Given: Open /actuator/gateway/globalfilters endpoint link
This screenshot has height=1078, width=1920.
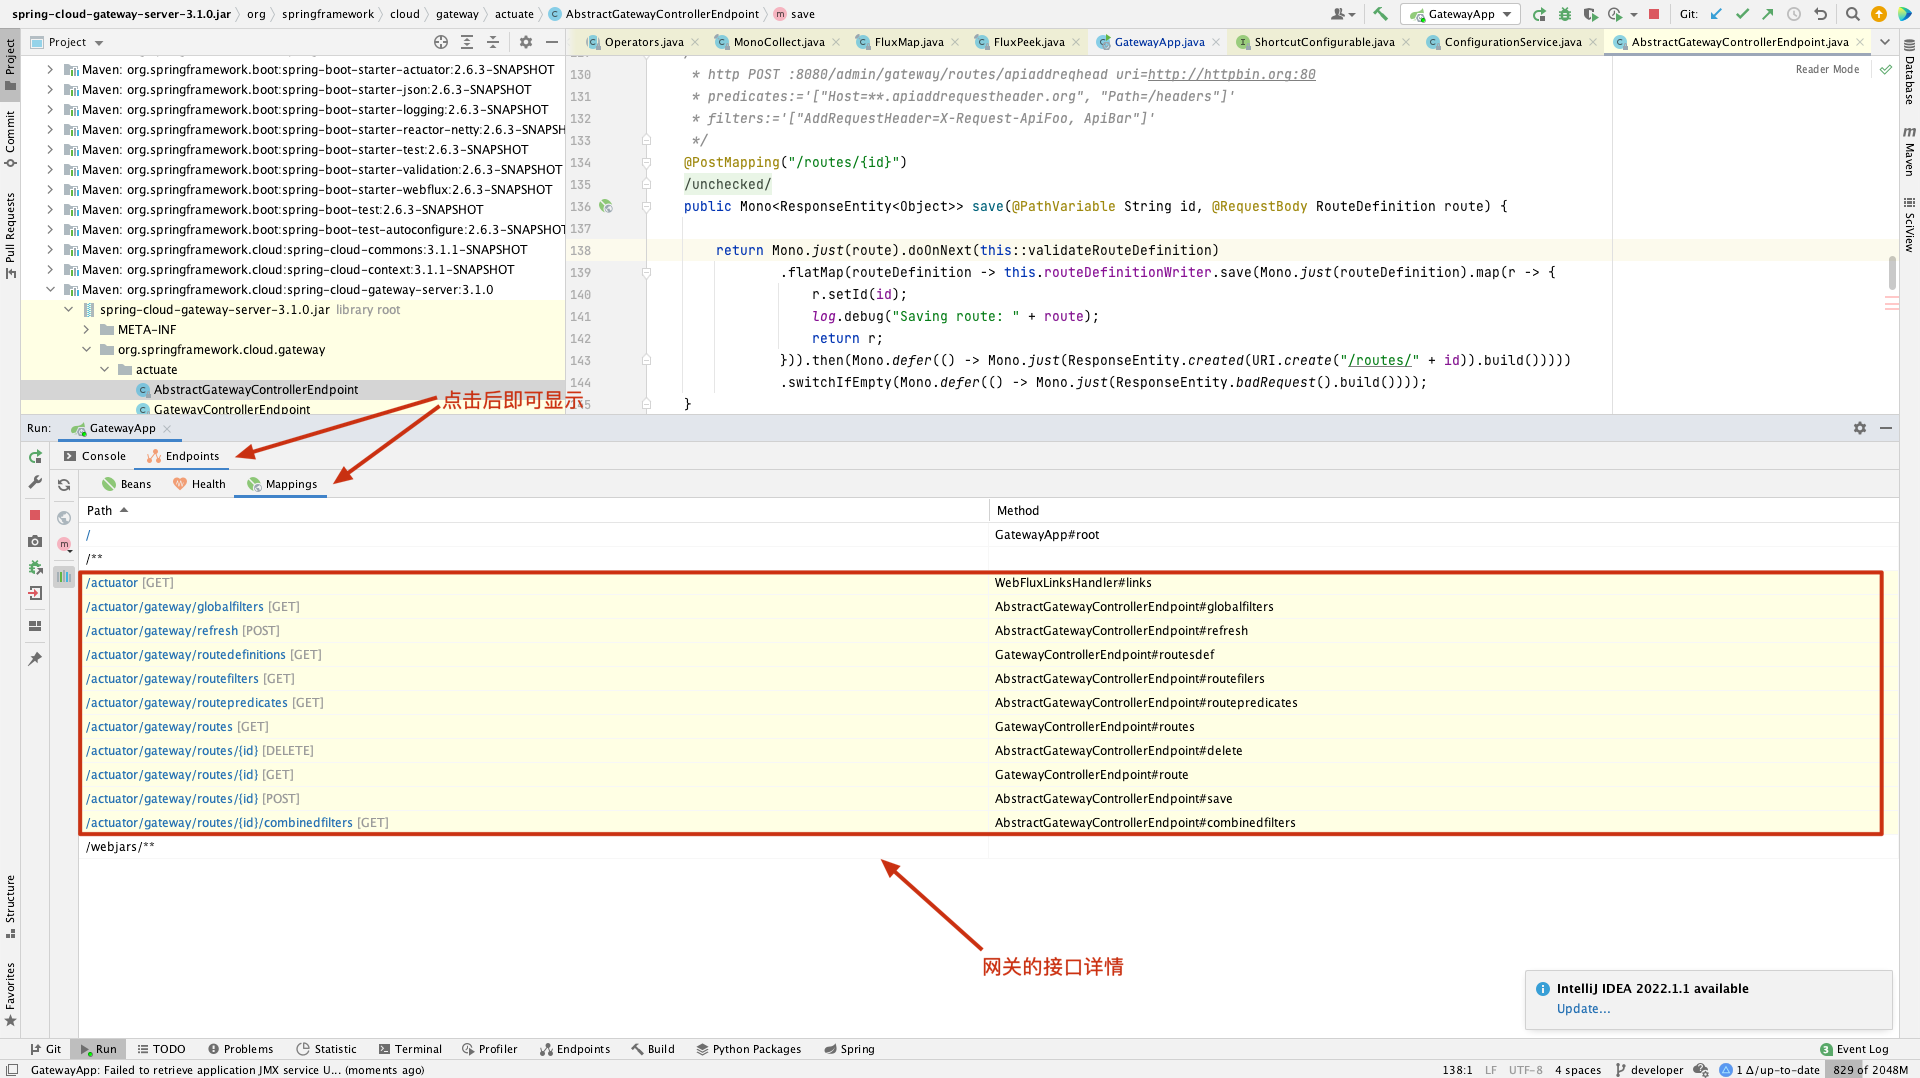Looking at the screenshot, I should (x=175, y=607).
